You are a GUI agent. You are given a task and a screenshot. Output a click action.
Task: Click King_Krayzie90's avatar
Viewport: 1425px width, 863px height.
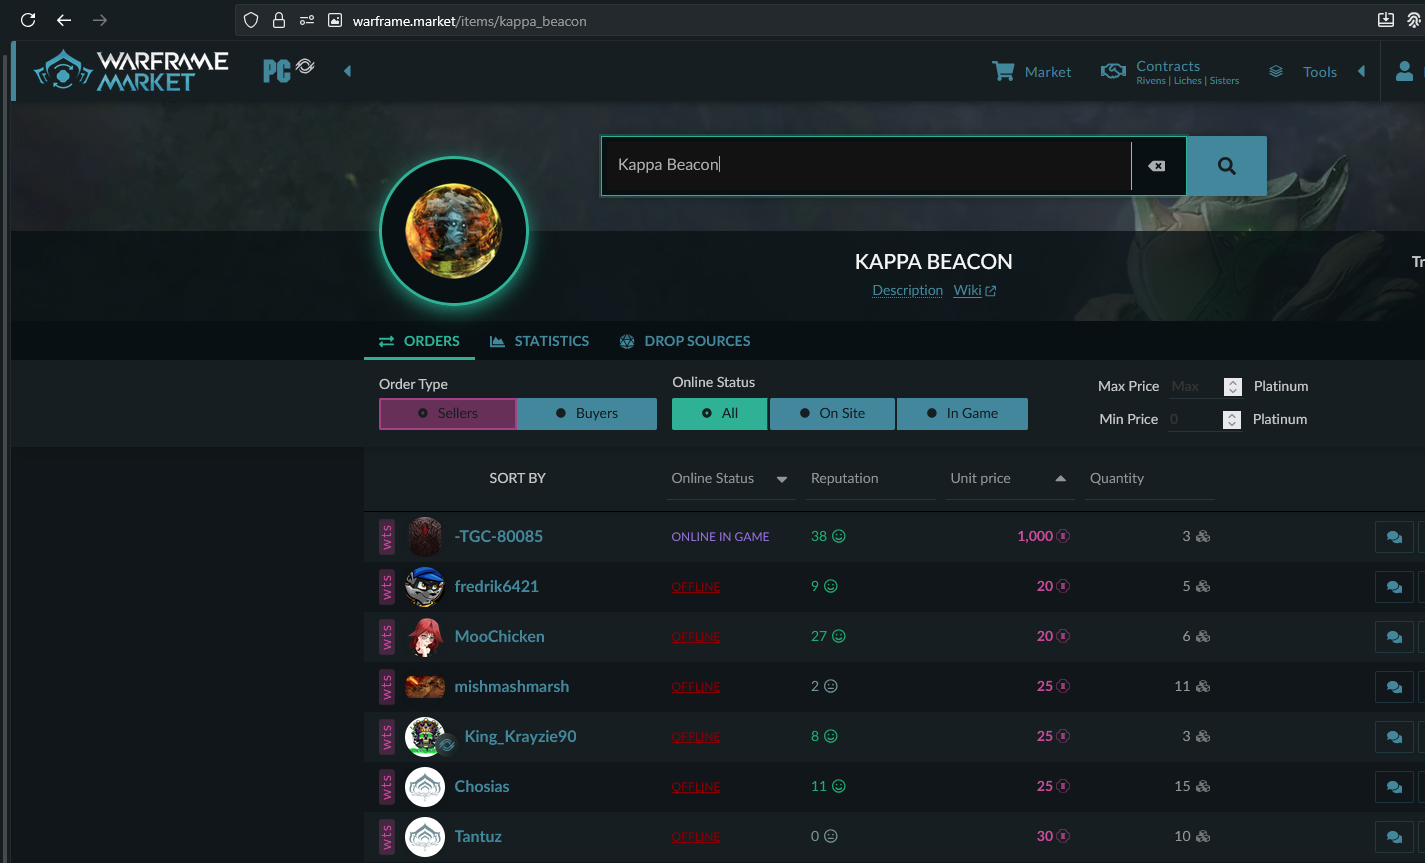coord(425,737)
